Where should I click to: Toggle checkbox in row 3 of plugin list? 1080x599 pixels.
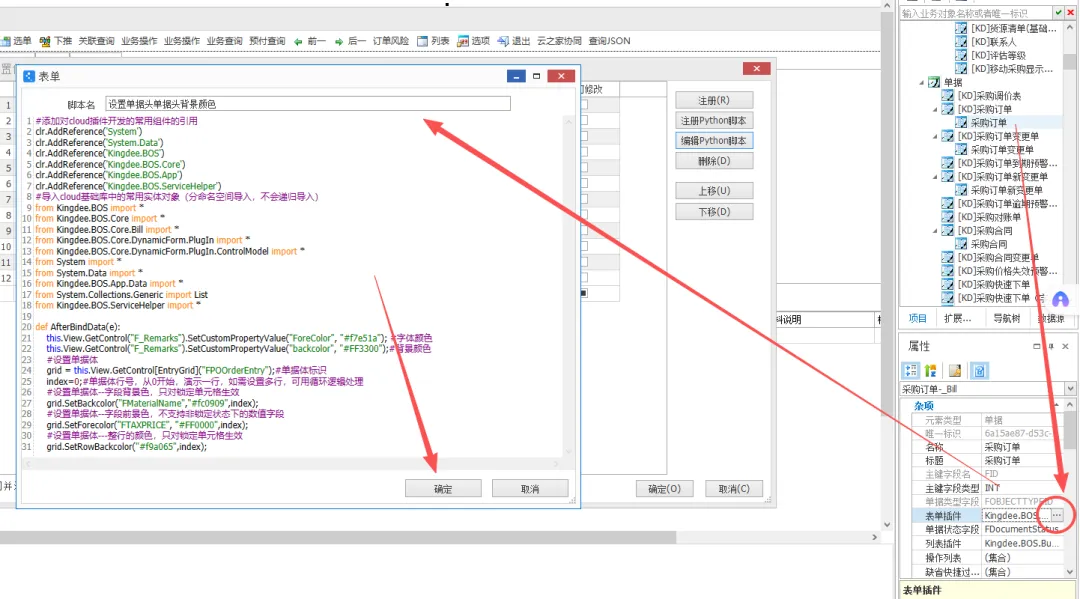click(584, 136)
